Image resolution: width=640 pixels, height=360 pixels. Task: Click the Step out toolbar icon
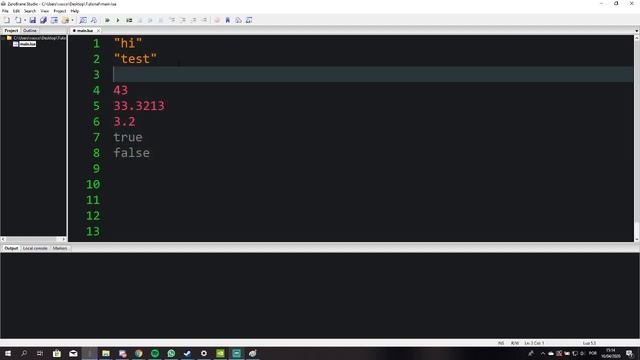point(193,20)
